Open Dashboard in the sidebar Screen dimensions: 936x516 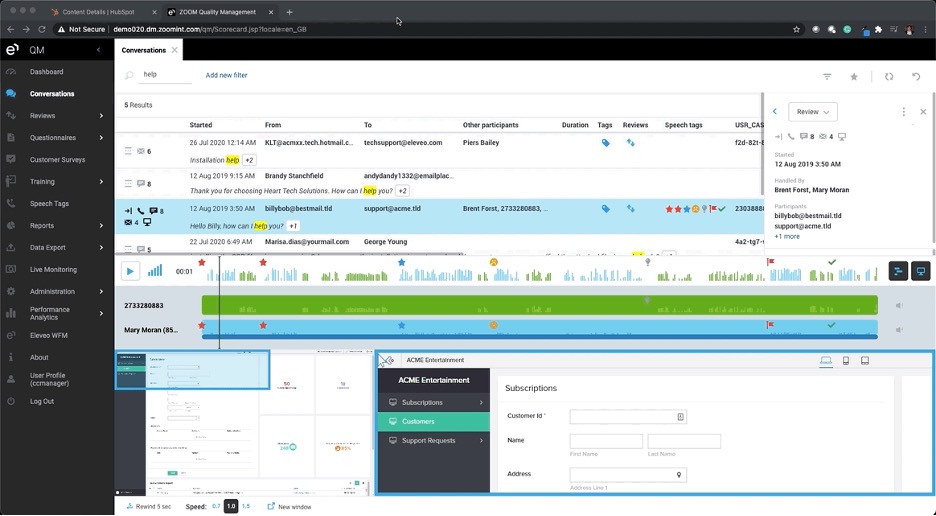[47, 72]
